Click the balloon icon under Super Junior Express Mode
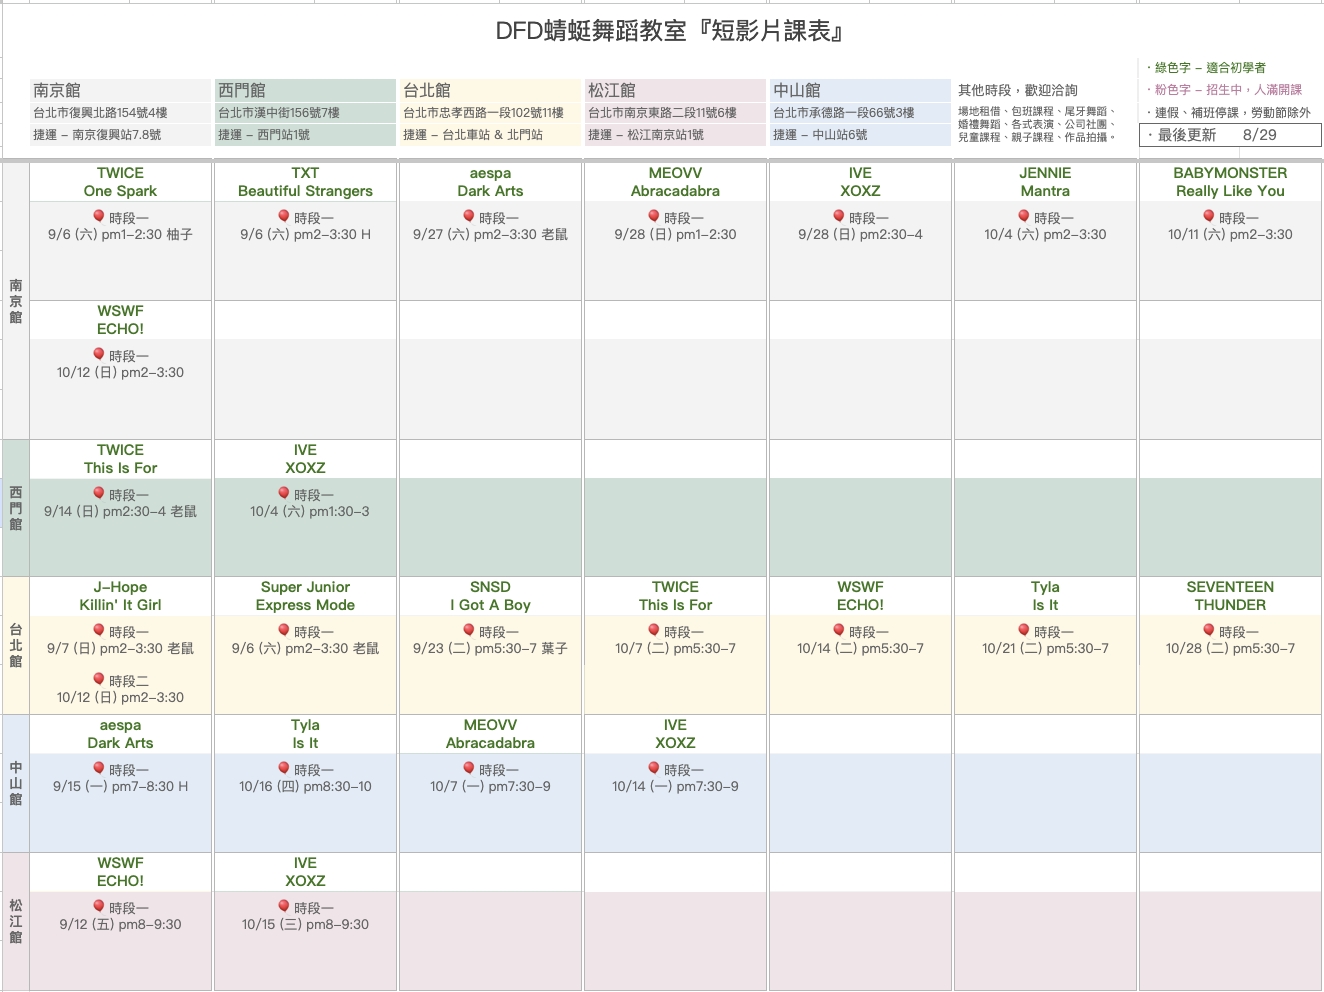The height and width of the screenshot is (992, 1324). tap(284, 630)
